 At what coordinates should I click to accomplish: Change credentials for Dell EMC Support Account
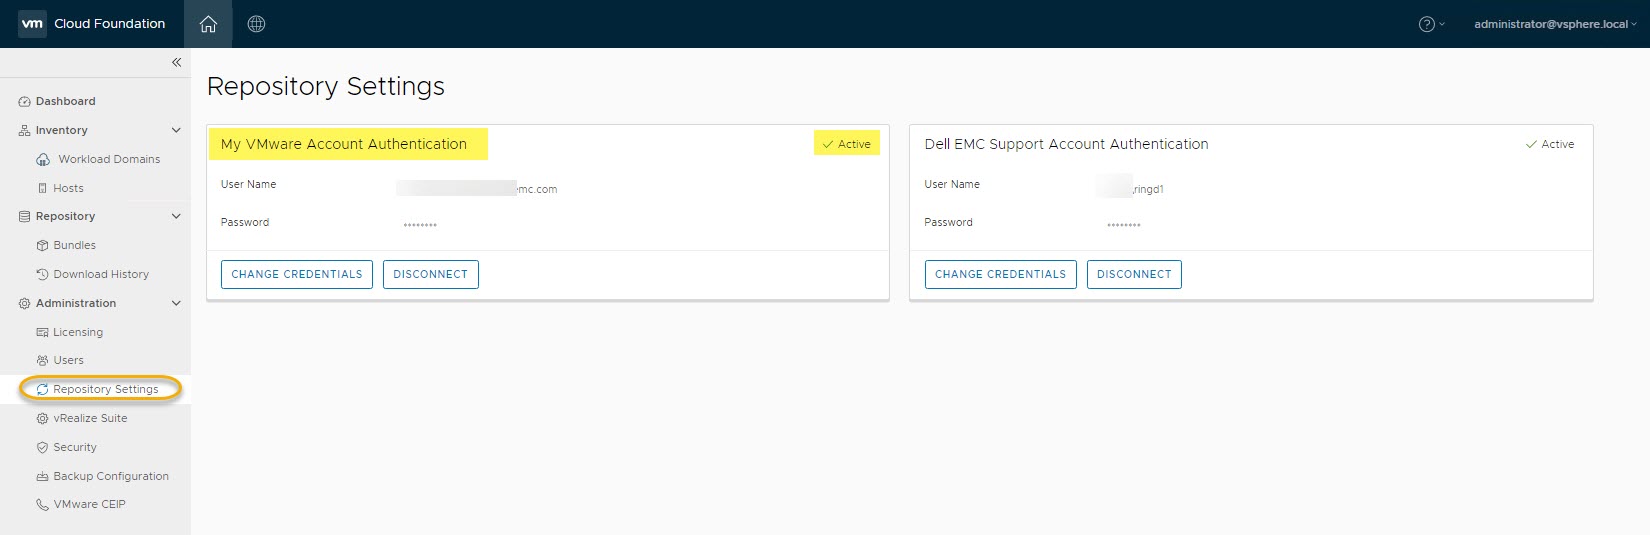point(1000,274)
